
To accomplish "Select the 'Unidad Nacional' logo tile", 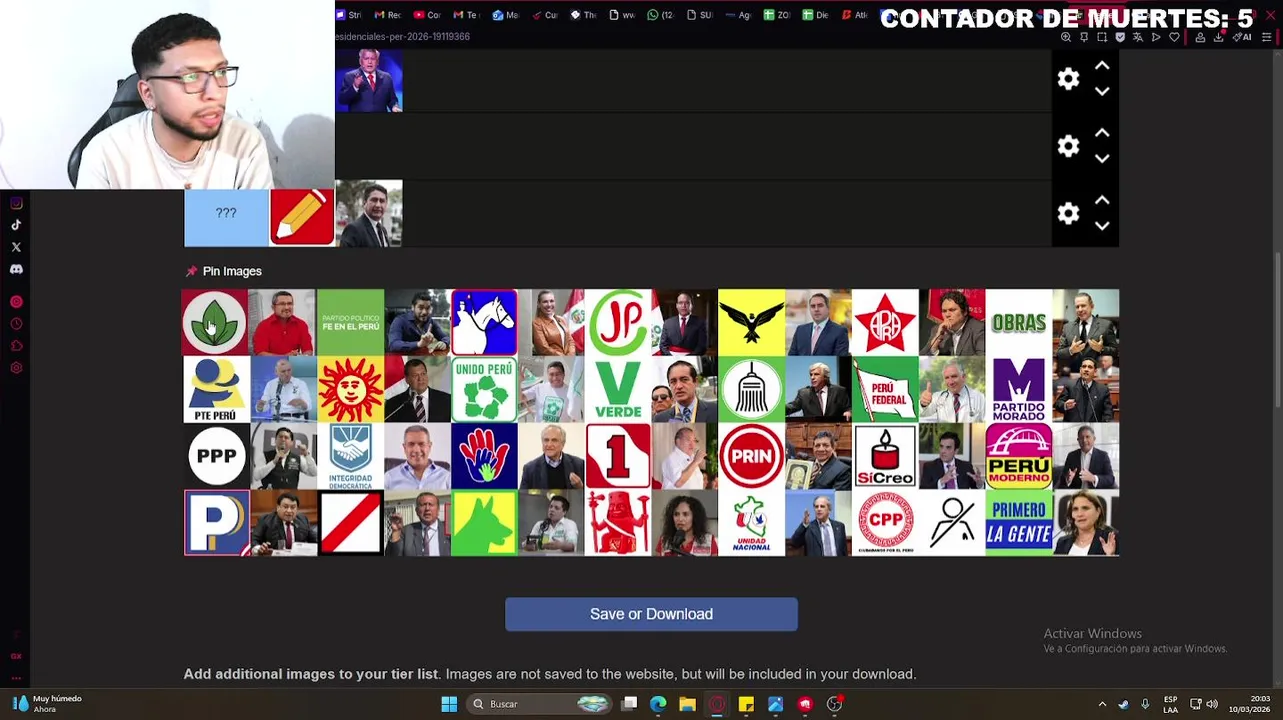I will tap(751, 523).
